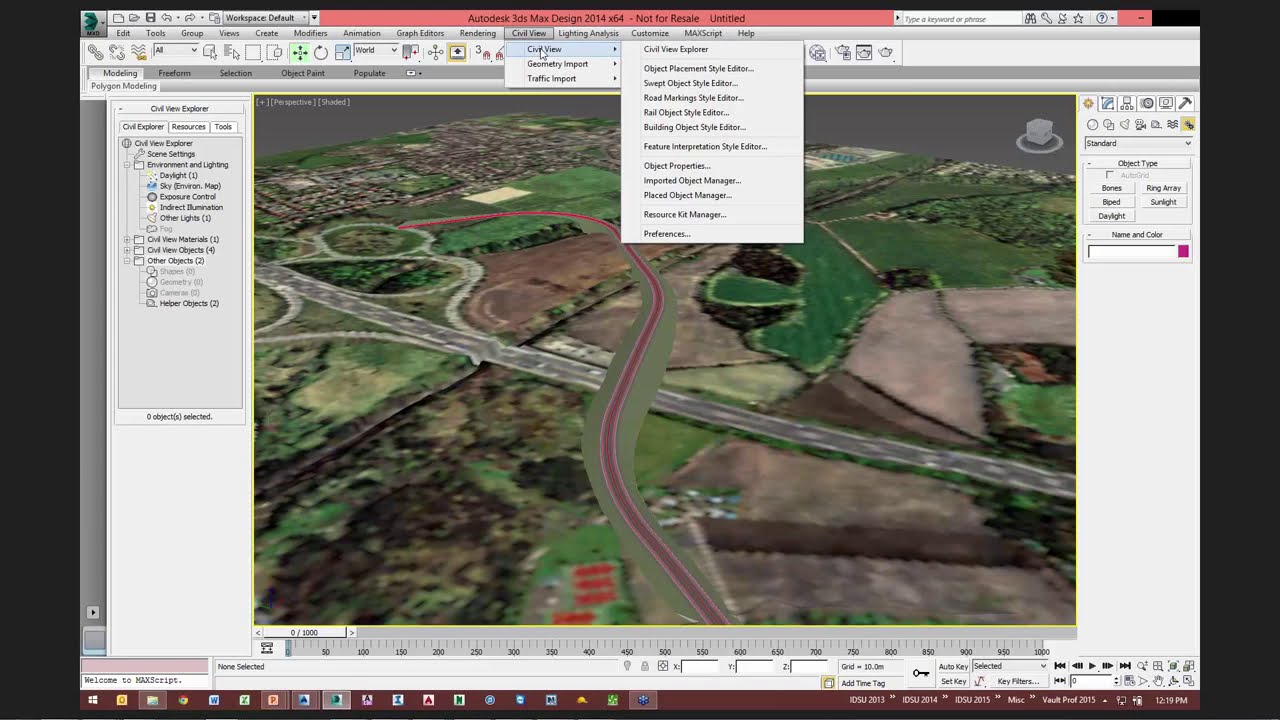The width and height of the screenshot is (1280, 720).
Task: Open the Motion command panel tab
Action: 1147,103
